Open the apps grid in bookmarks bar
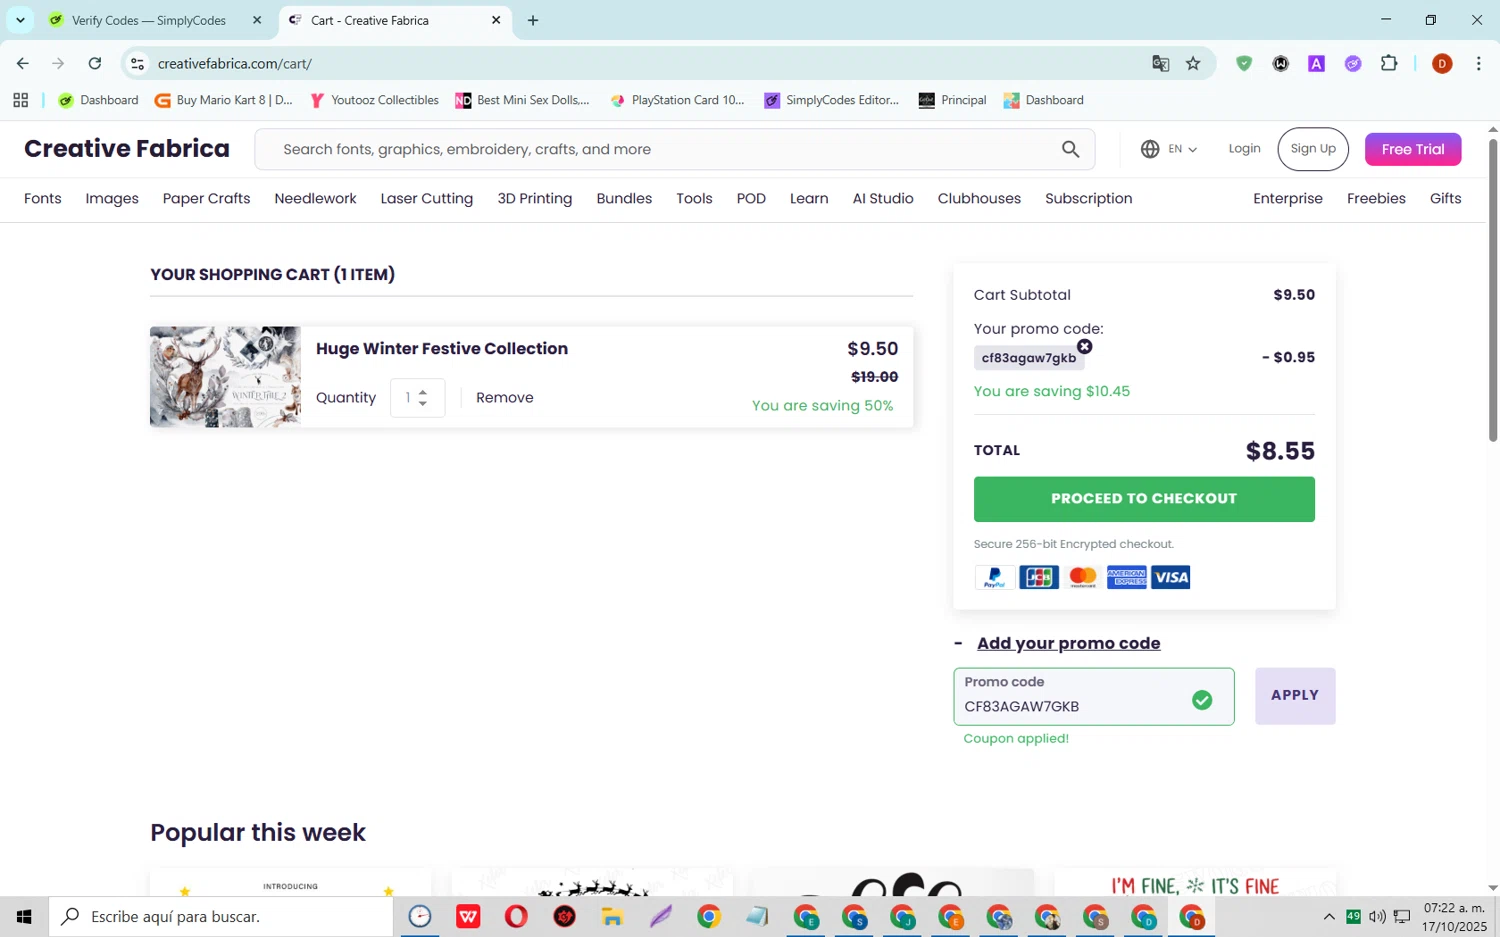 (x=20, y=100)
